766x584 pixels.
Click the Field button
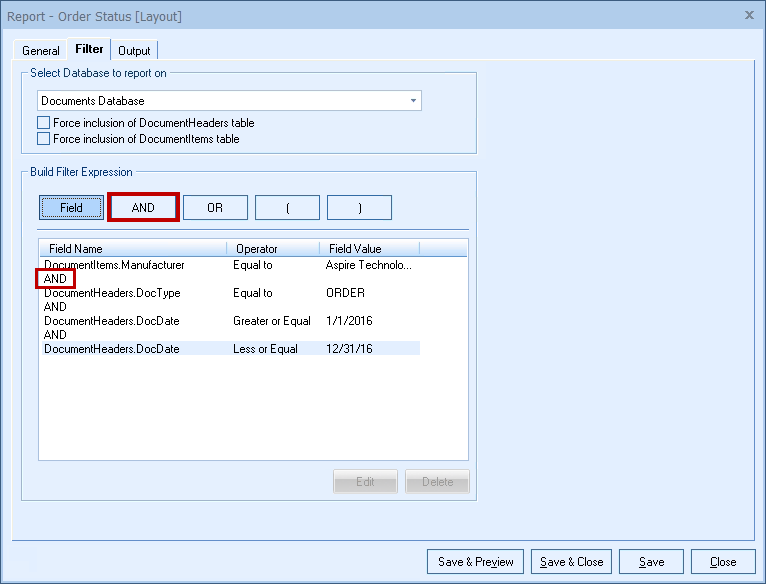tap(72, 207)
